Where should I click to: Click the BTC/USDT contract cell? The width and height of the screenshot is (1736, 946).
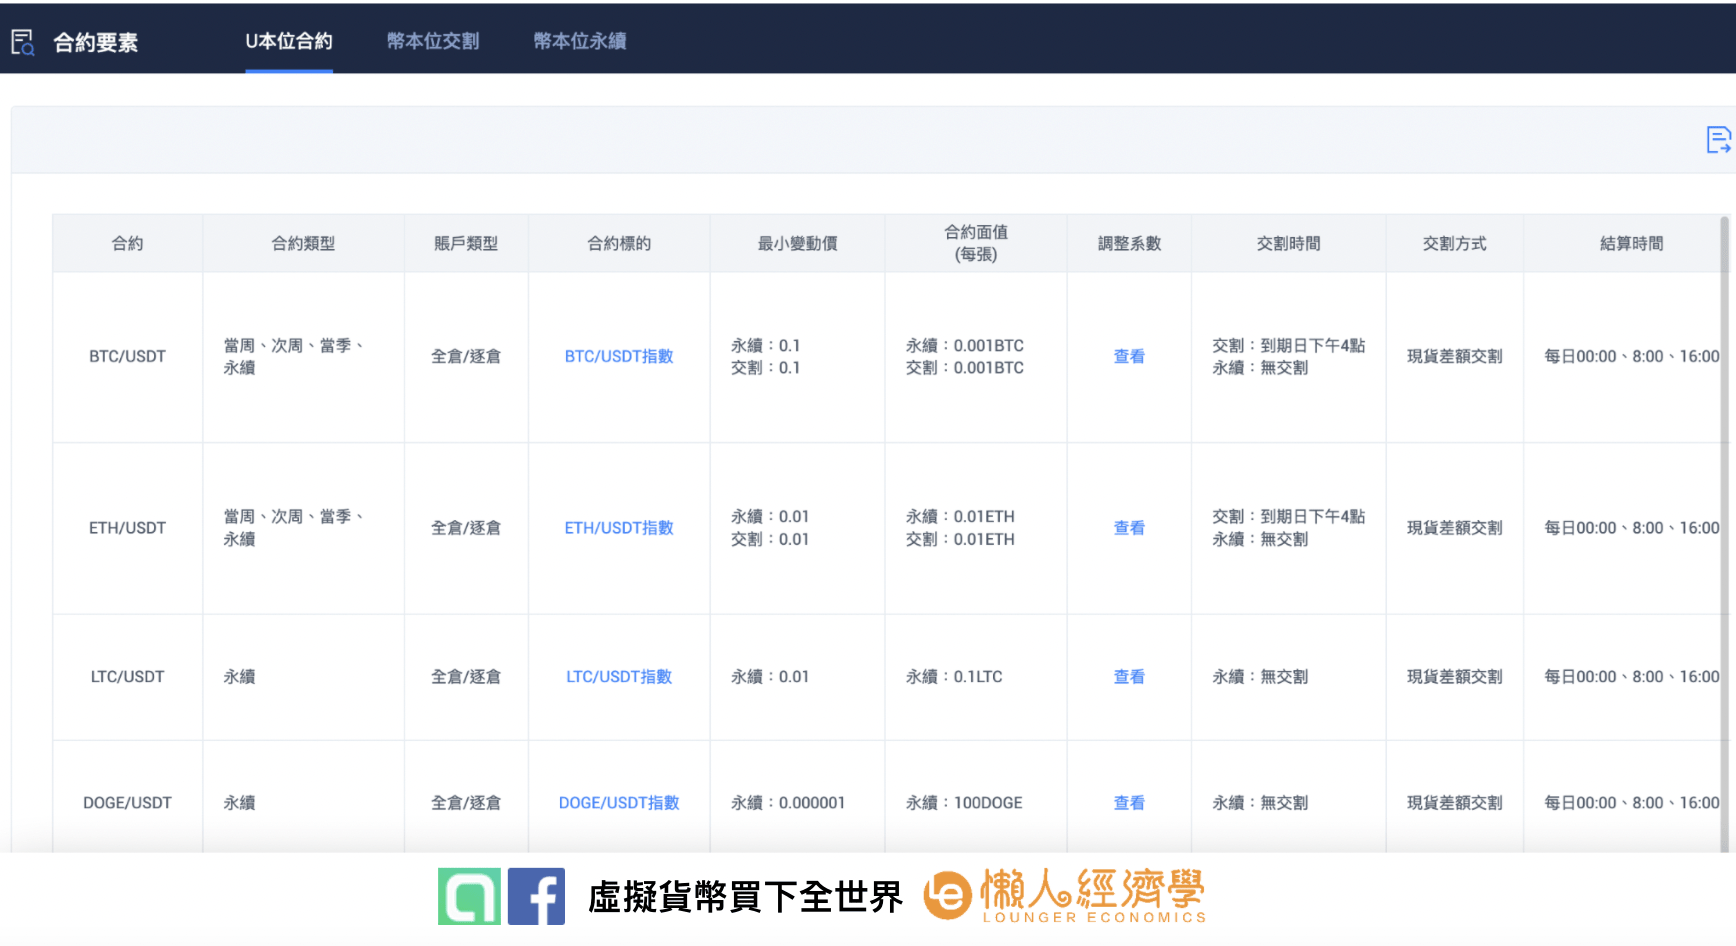[127, 356]
